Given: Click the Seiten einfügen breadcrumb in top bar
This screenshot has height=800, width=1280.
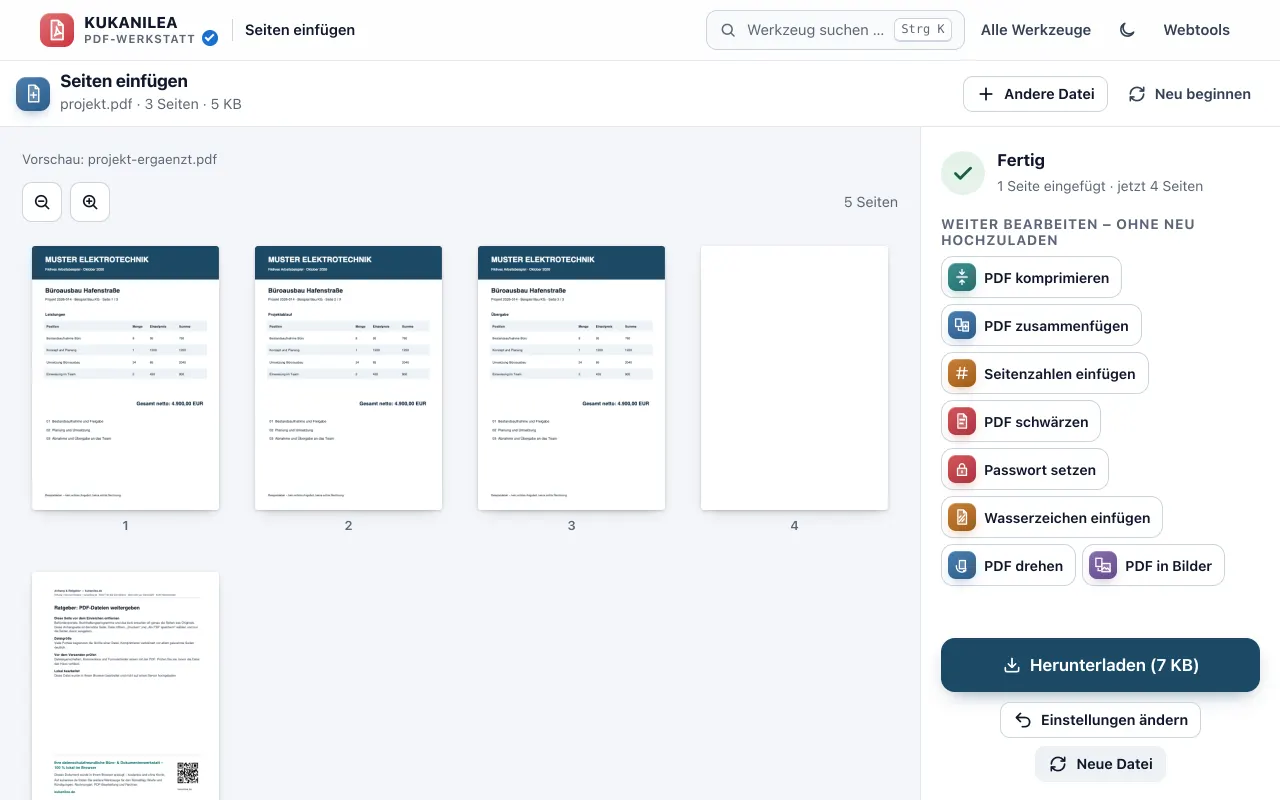Looking at the screenshot, I should pos(300,30).
